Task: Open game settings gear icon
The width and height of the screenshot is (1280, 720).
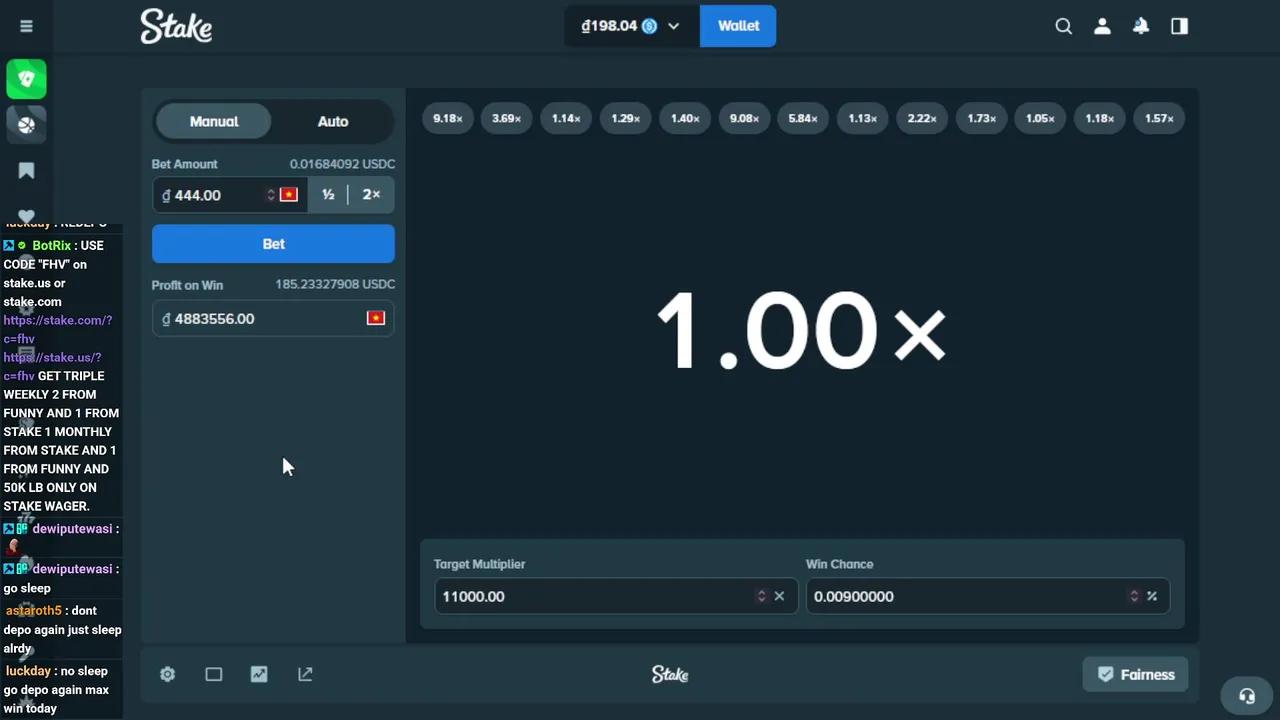Action: tap(168, 675)
